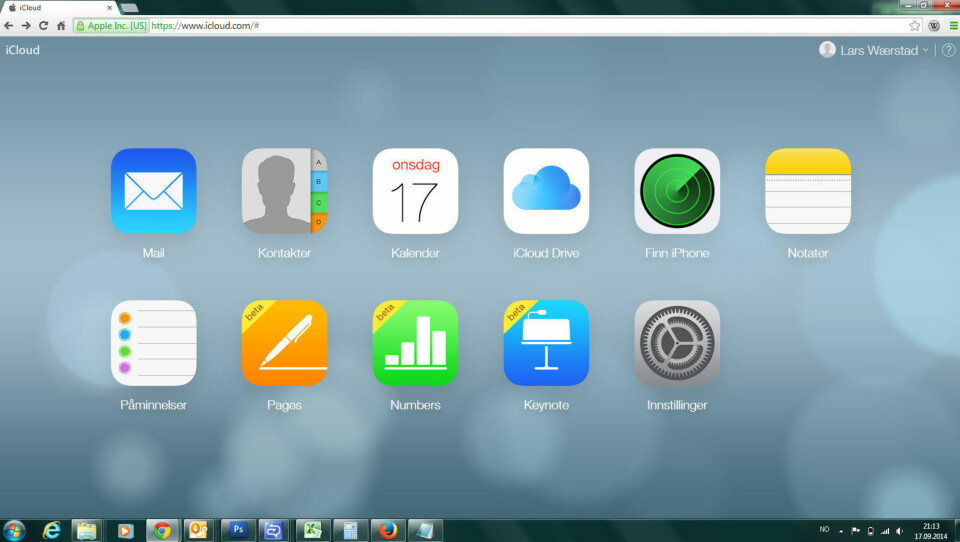Click the iCloud title in header

(23, 50)
